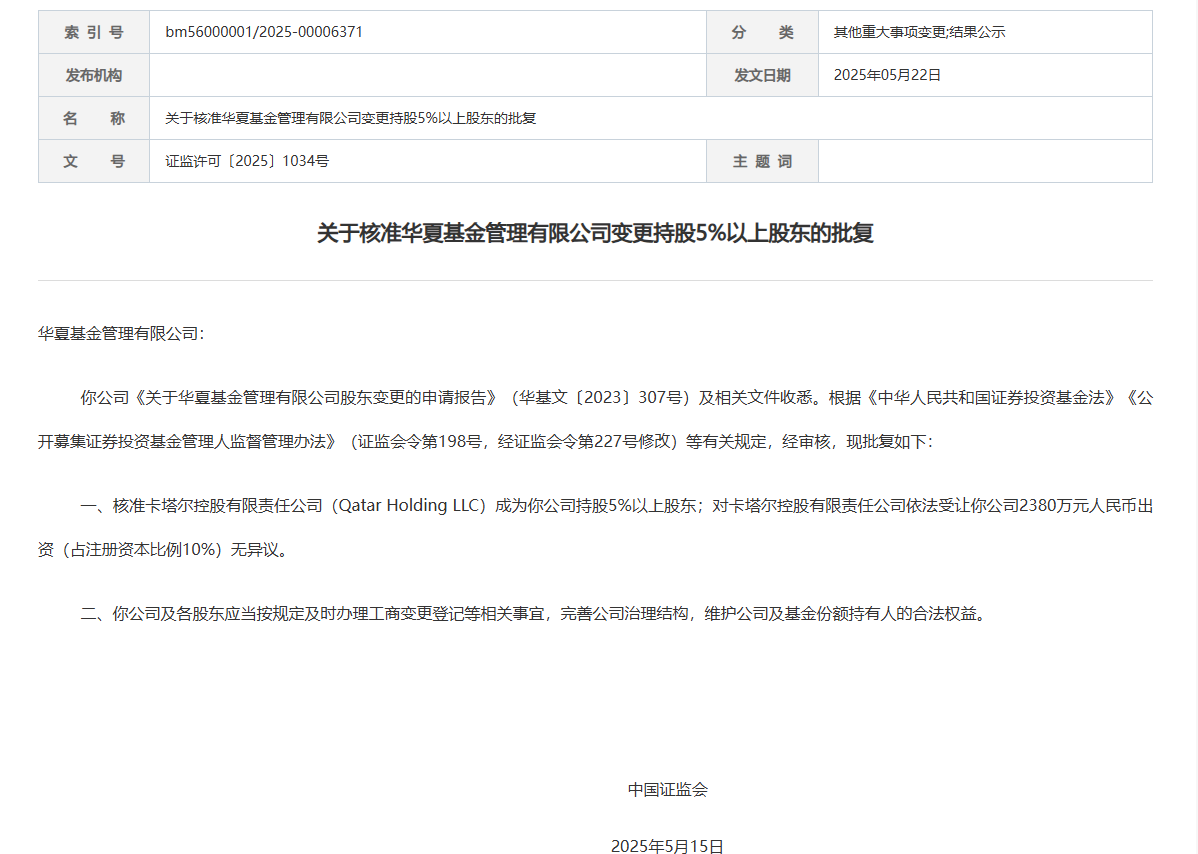Click the text (华基文〔2023〕307号)
1198x854 pixels.
click(x=600, y=398)
